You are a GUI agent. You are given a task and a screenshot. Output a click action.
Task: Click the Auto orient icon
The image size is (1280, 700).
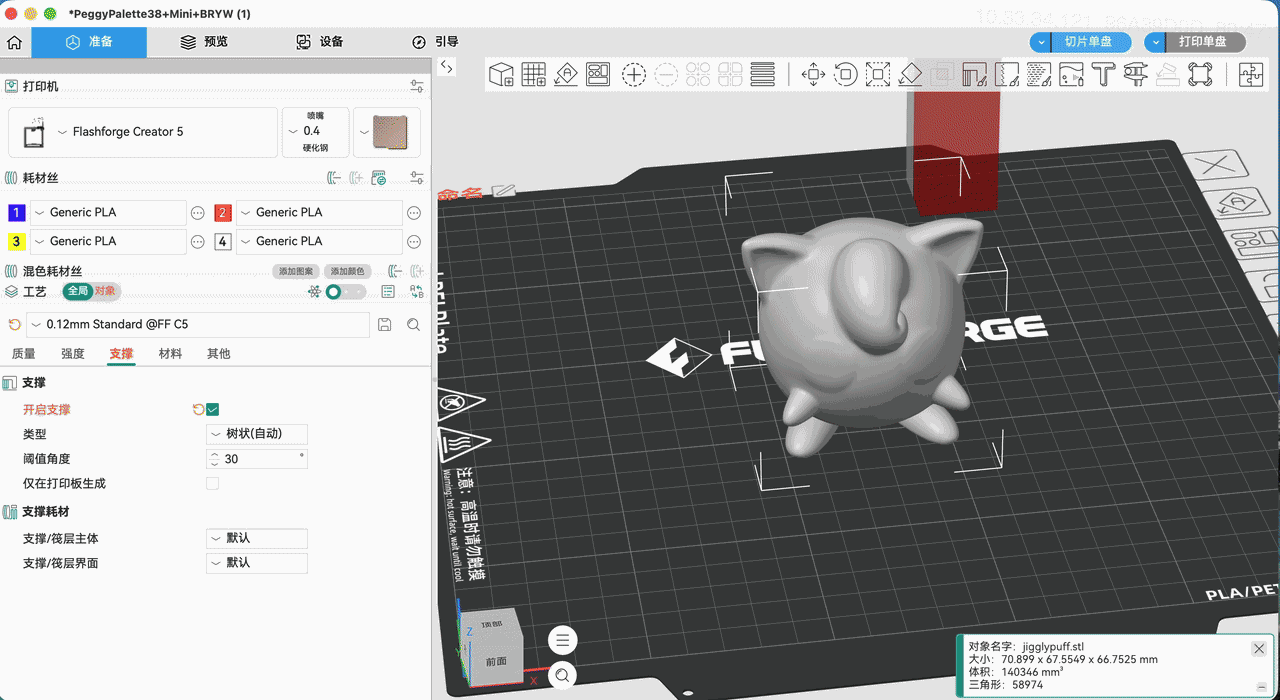(x=566, y=74)
